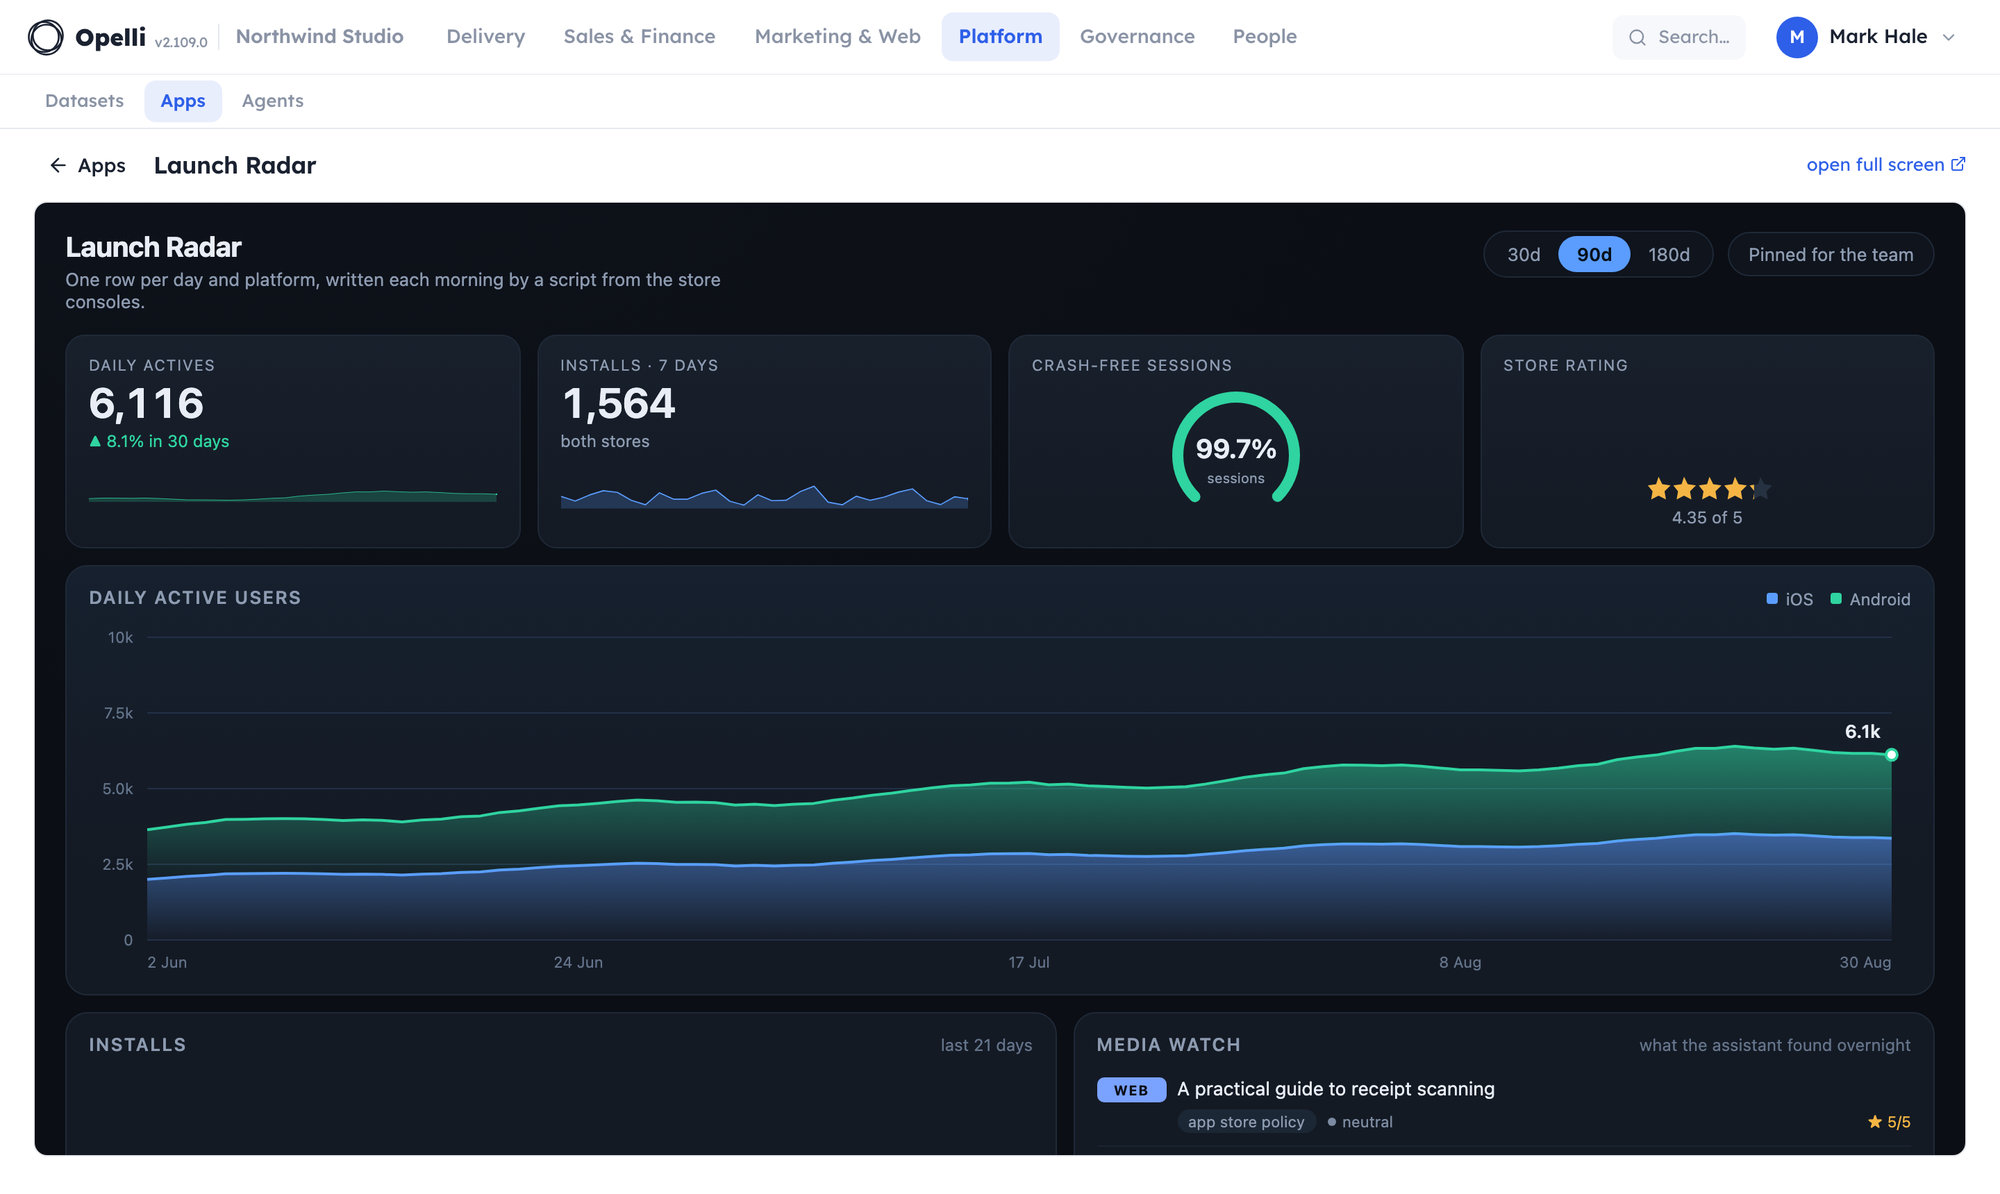Click the green up triangle trend icon

(x=95, y=441)
